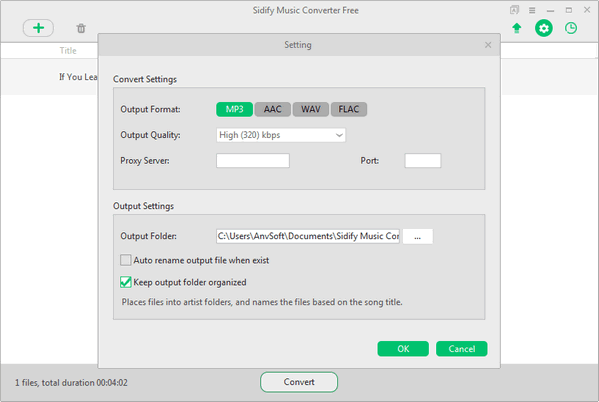Expand the Output Quality dropdown
The image size is (599, 402).
281,135
